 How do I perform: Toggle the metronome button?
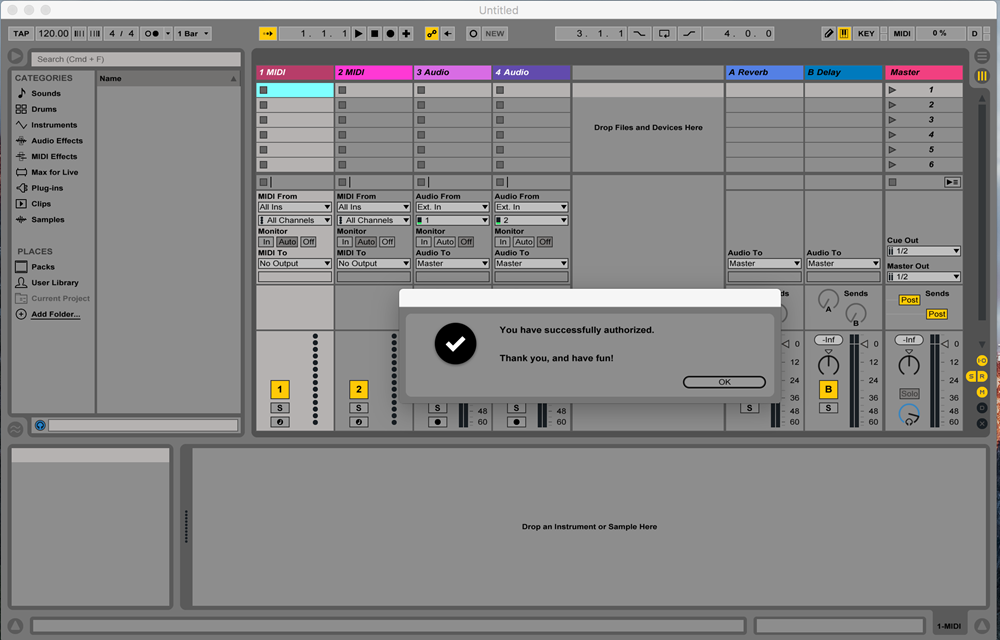[x=153, y=33]
